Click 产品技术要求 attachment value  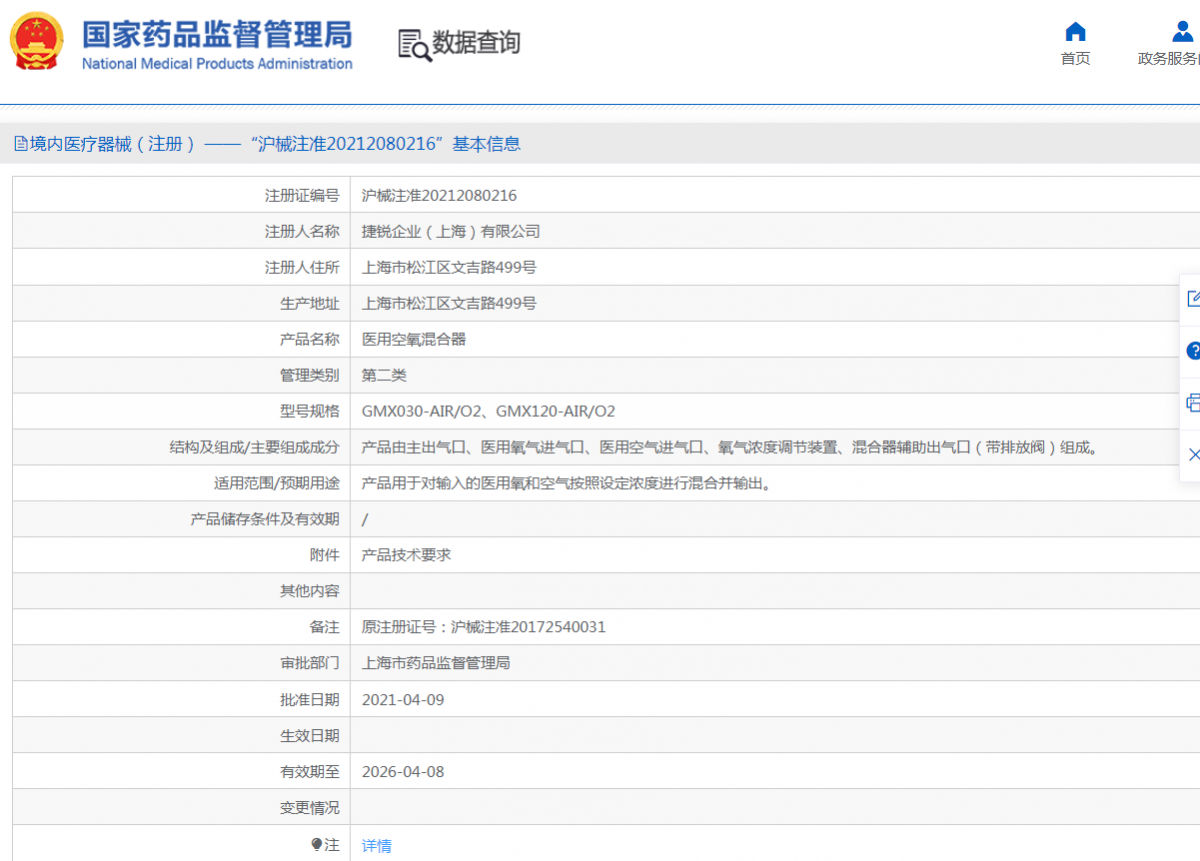406,556
